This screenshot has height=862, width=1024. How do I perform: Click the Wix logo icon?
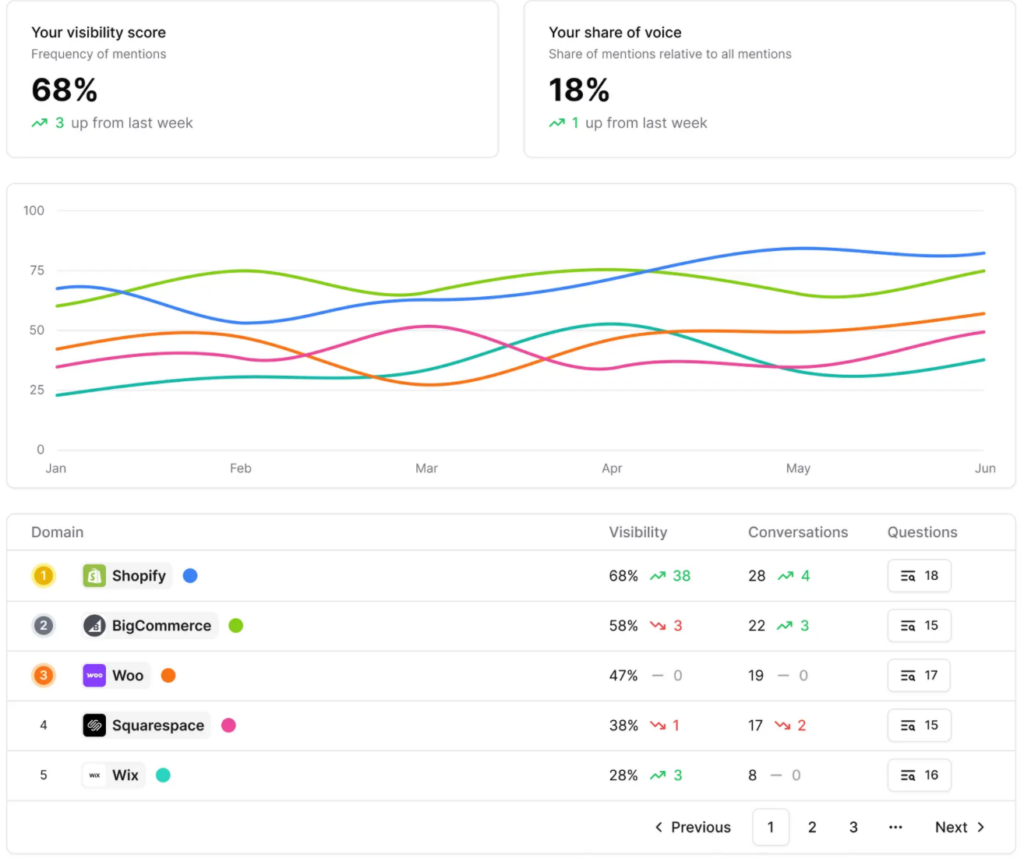(x=95, y=775)
